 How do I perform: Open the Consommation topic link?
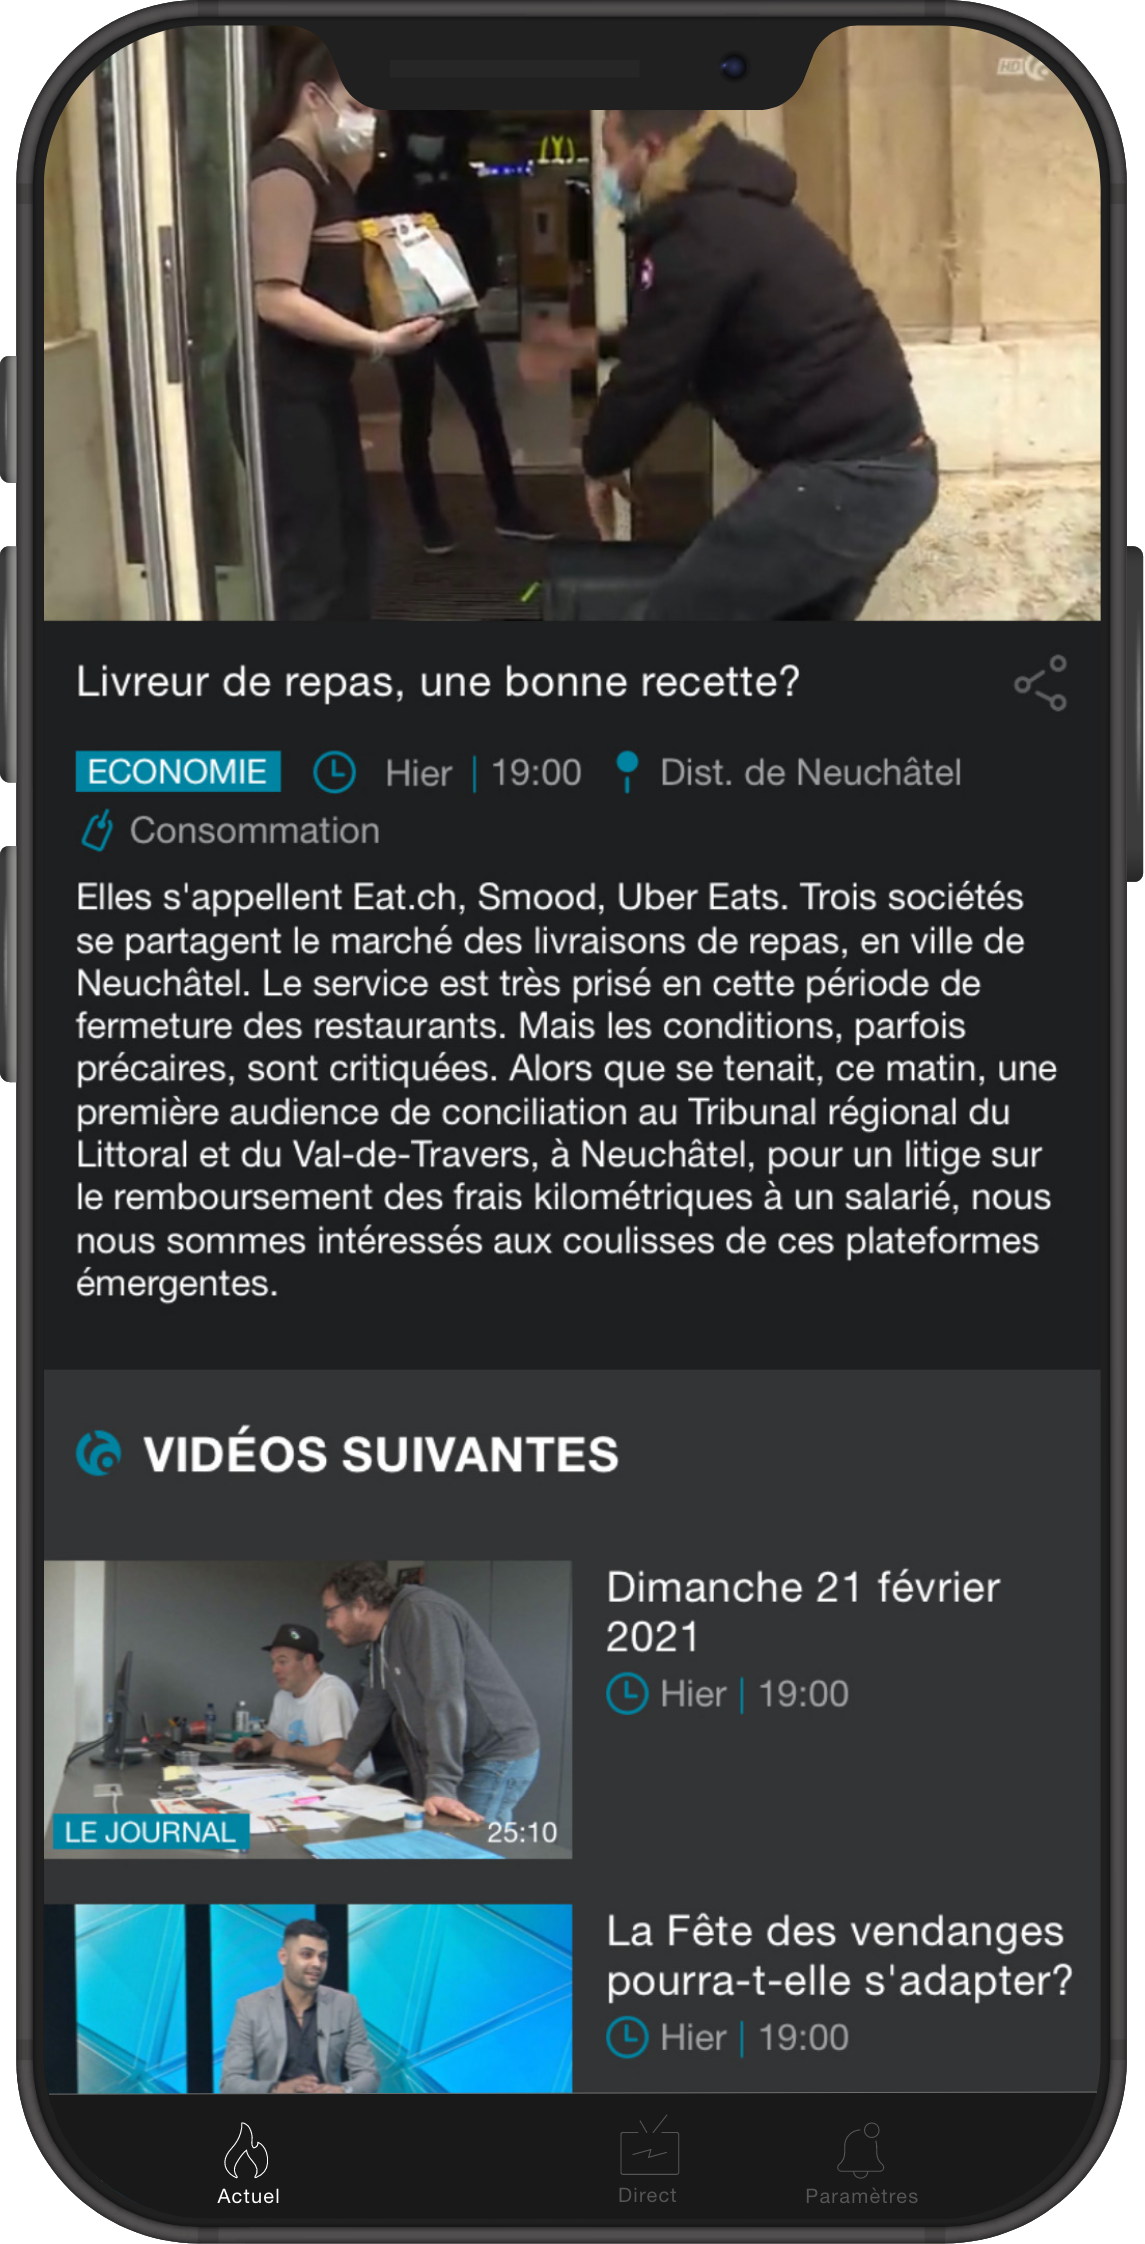(x=255, y=830)
